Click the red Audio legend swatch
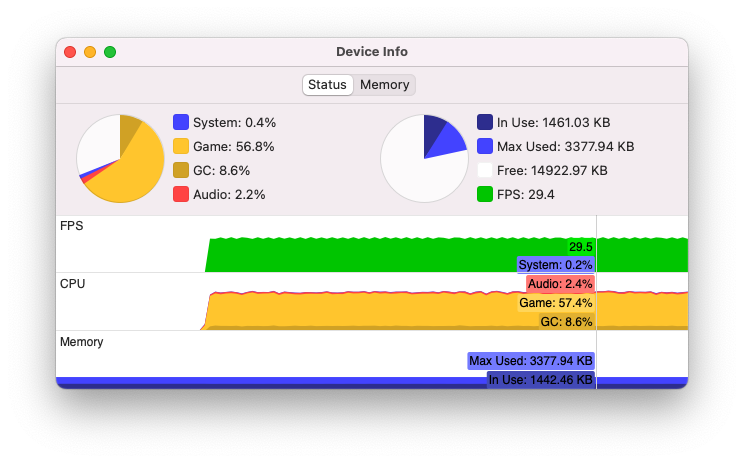The width and height of the screenshot is (744, 463). click(x=181, y=194)
